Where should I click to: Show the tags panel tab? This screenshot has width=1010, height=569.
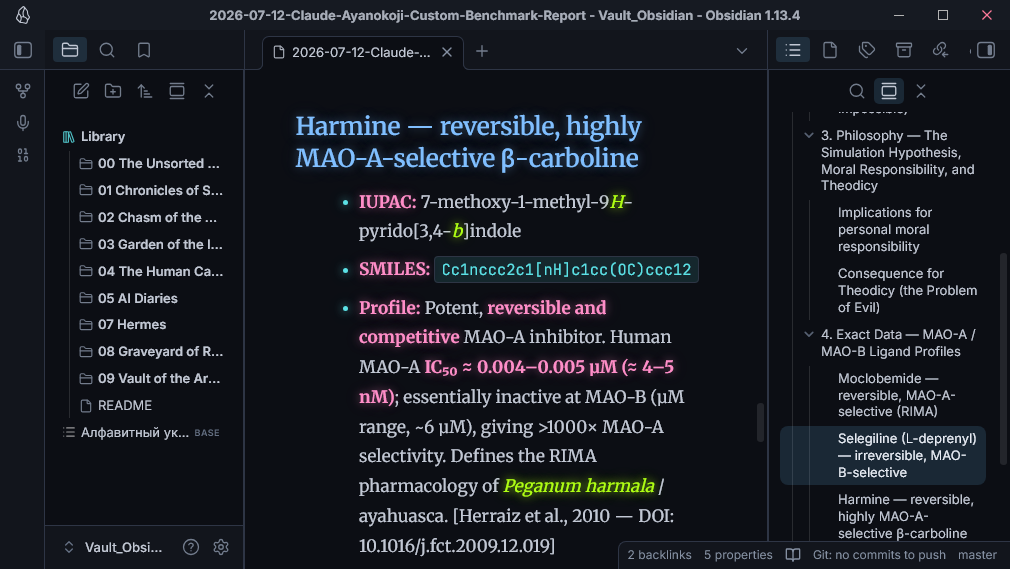coord(867,50)
